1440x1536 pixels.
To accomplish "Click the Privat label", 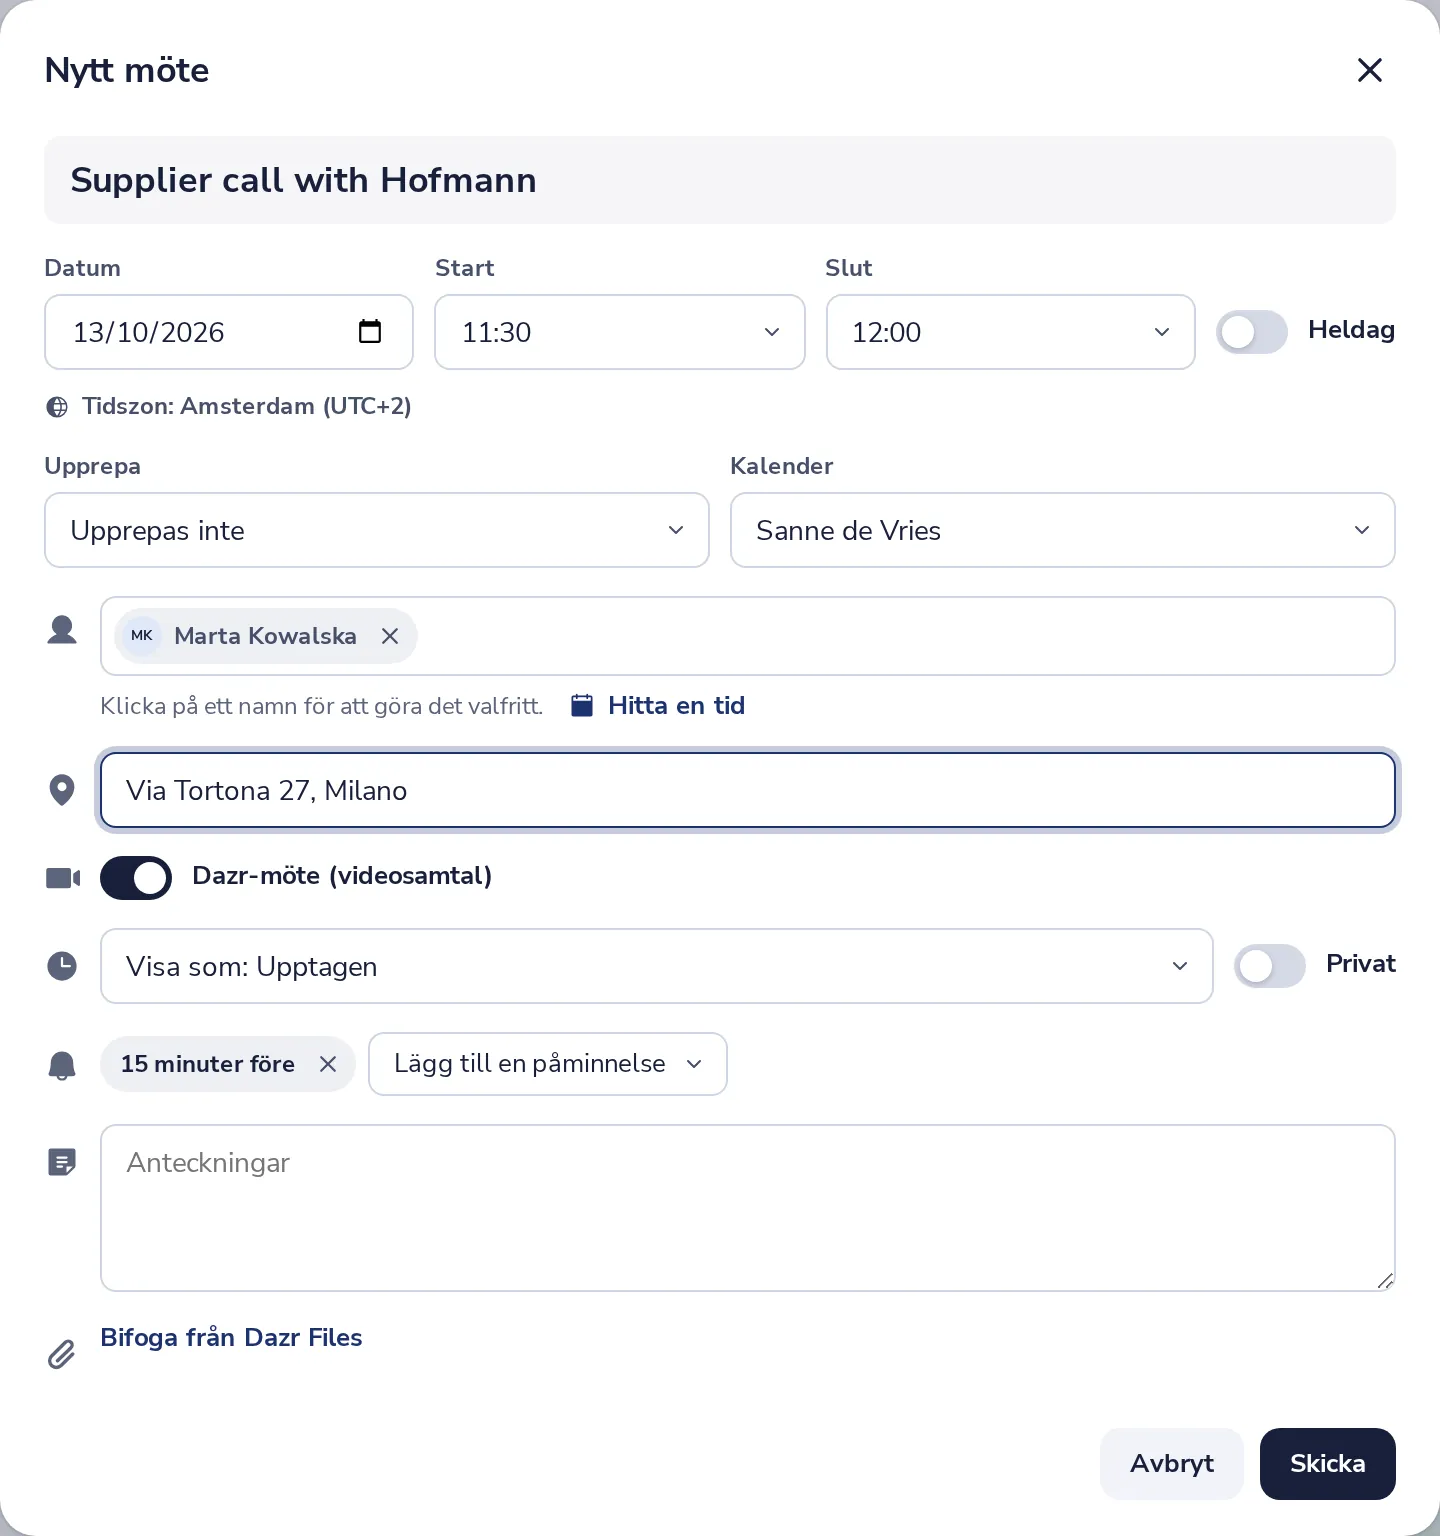I will [1361, 964].
